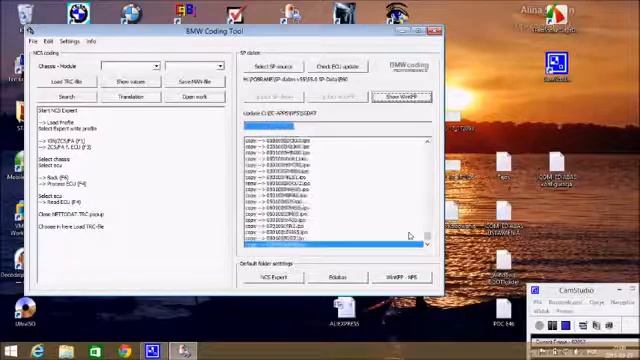Open the Info menu
Viewport: 640px width, 360px height.
(91, 41)
